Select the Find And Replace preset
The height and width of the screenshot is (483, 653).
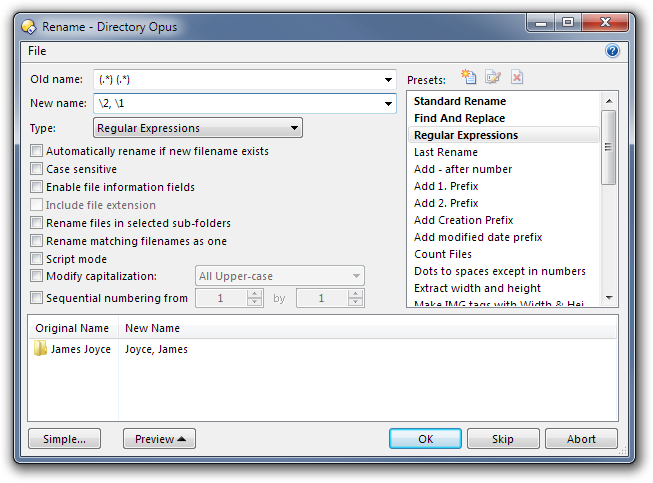pos(459,118)
